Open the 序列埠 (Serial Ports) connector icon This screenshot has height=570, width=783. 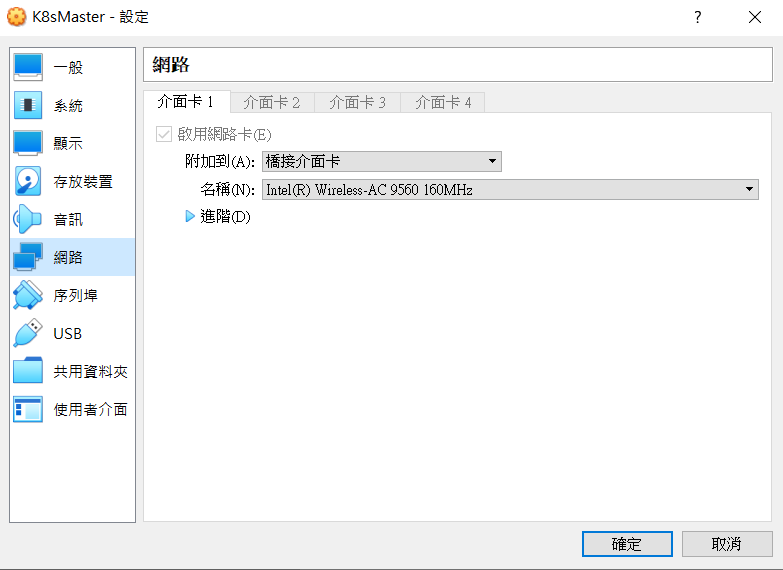28,295
